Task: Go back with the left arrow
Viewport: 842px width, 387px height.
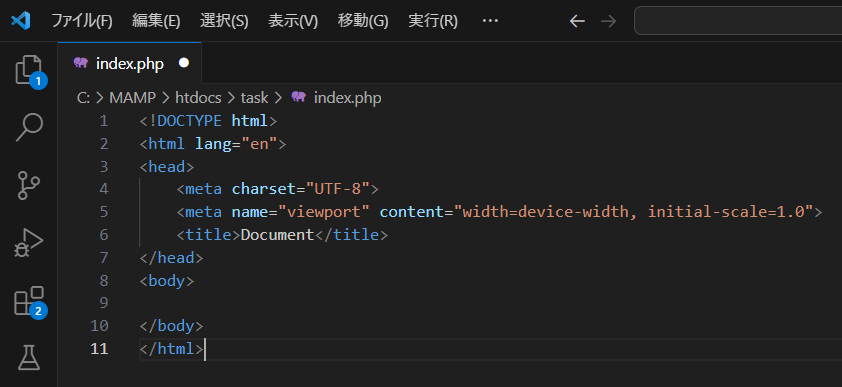Action: point(577,21)
